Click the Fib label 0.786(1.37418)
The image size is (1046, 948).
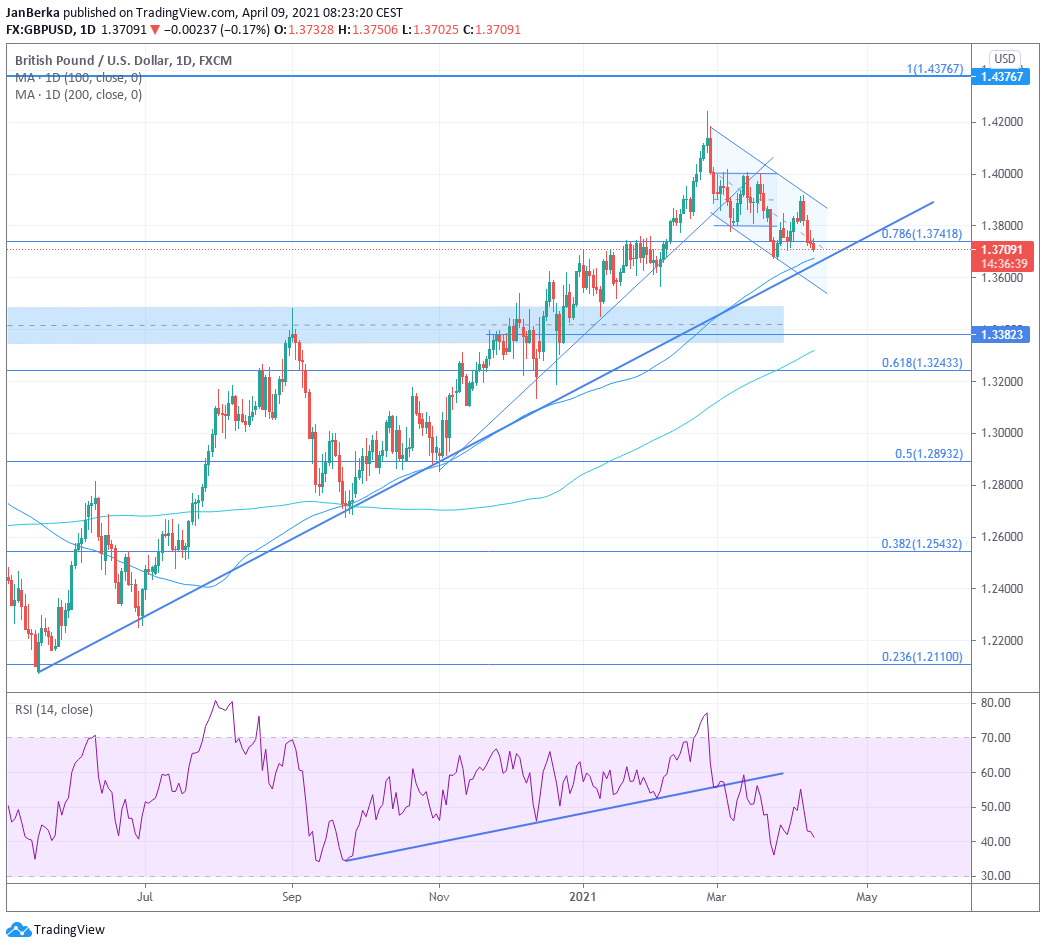(921, 233)
